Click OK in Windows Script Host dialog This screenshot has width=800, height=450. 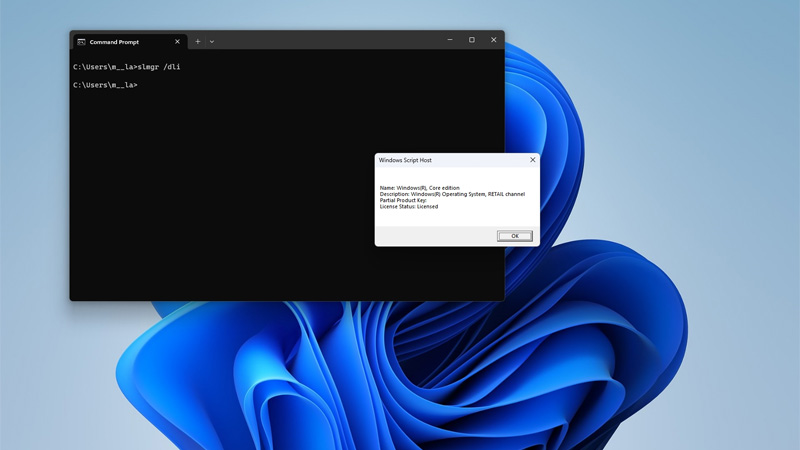515,236
